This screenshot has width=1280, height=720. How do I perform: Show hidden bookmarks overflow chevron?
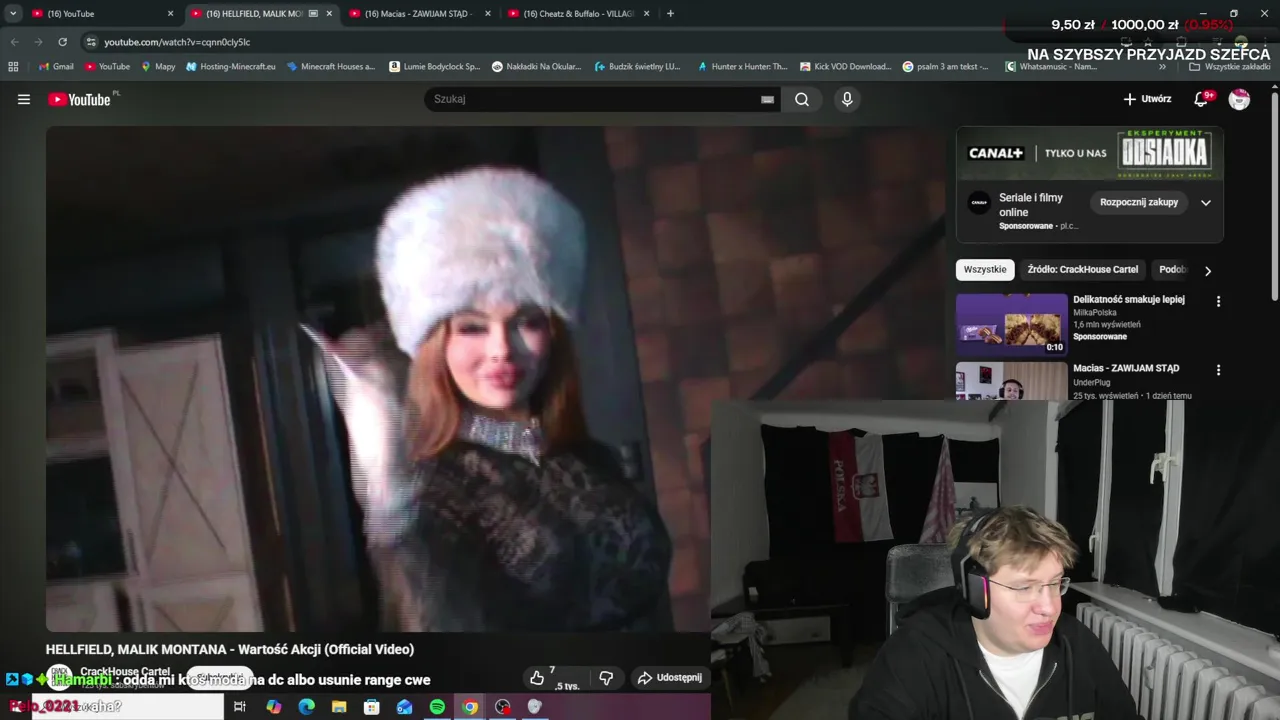coord(1162,66)
